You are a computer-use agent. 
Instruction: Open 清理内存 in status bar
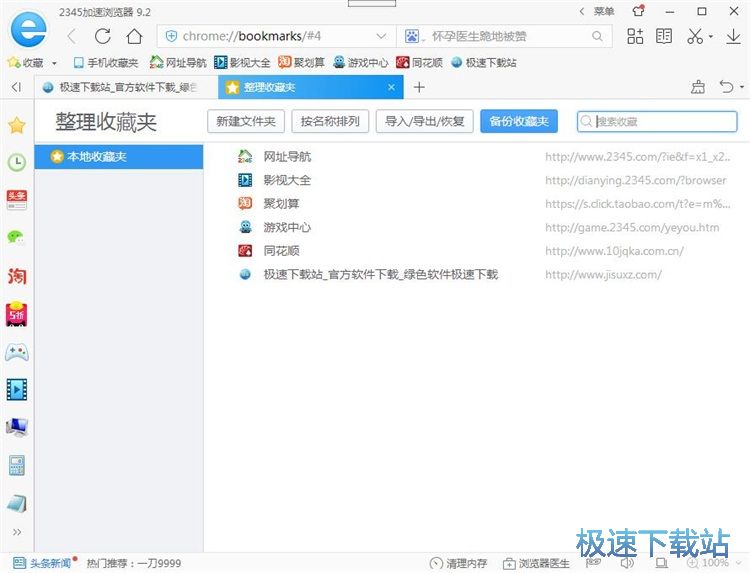coord(458,563)
